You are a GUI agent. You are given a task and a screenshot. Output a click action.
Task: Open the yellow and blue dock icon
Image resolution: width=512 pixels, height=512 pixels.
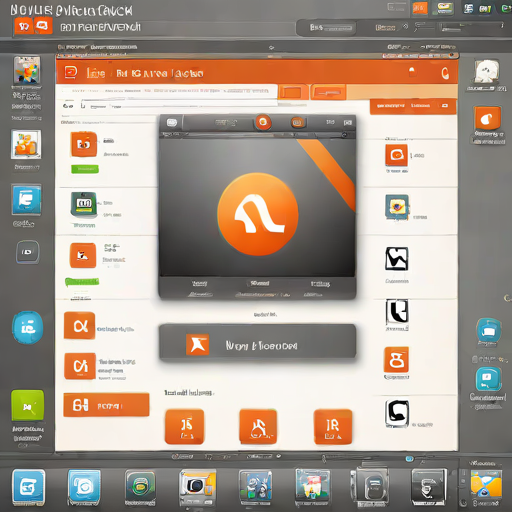click(486, 484)
